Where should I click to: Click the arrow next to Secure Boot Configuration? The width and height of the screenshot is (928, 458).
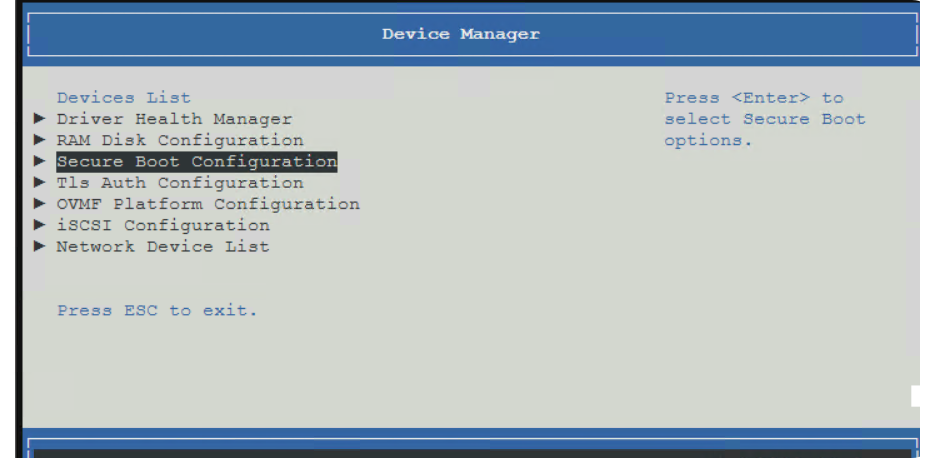pyautogui.click(x=40, y=161)
